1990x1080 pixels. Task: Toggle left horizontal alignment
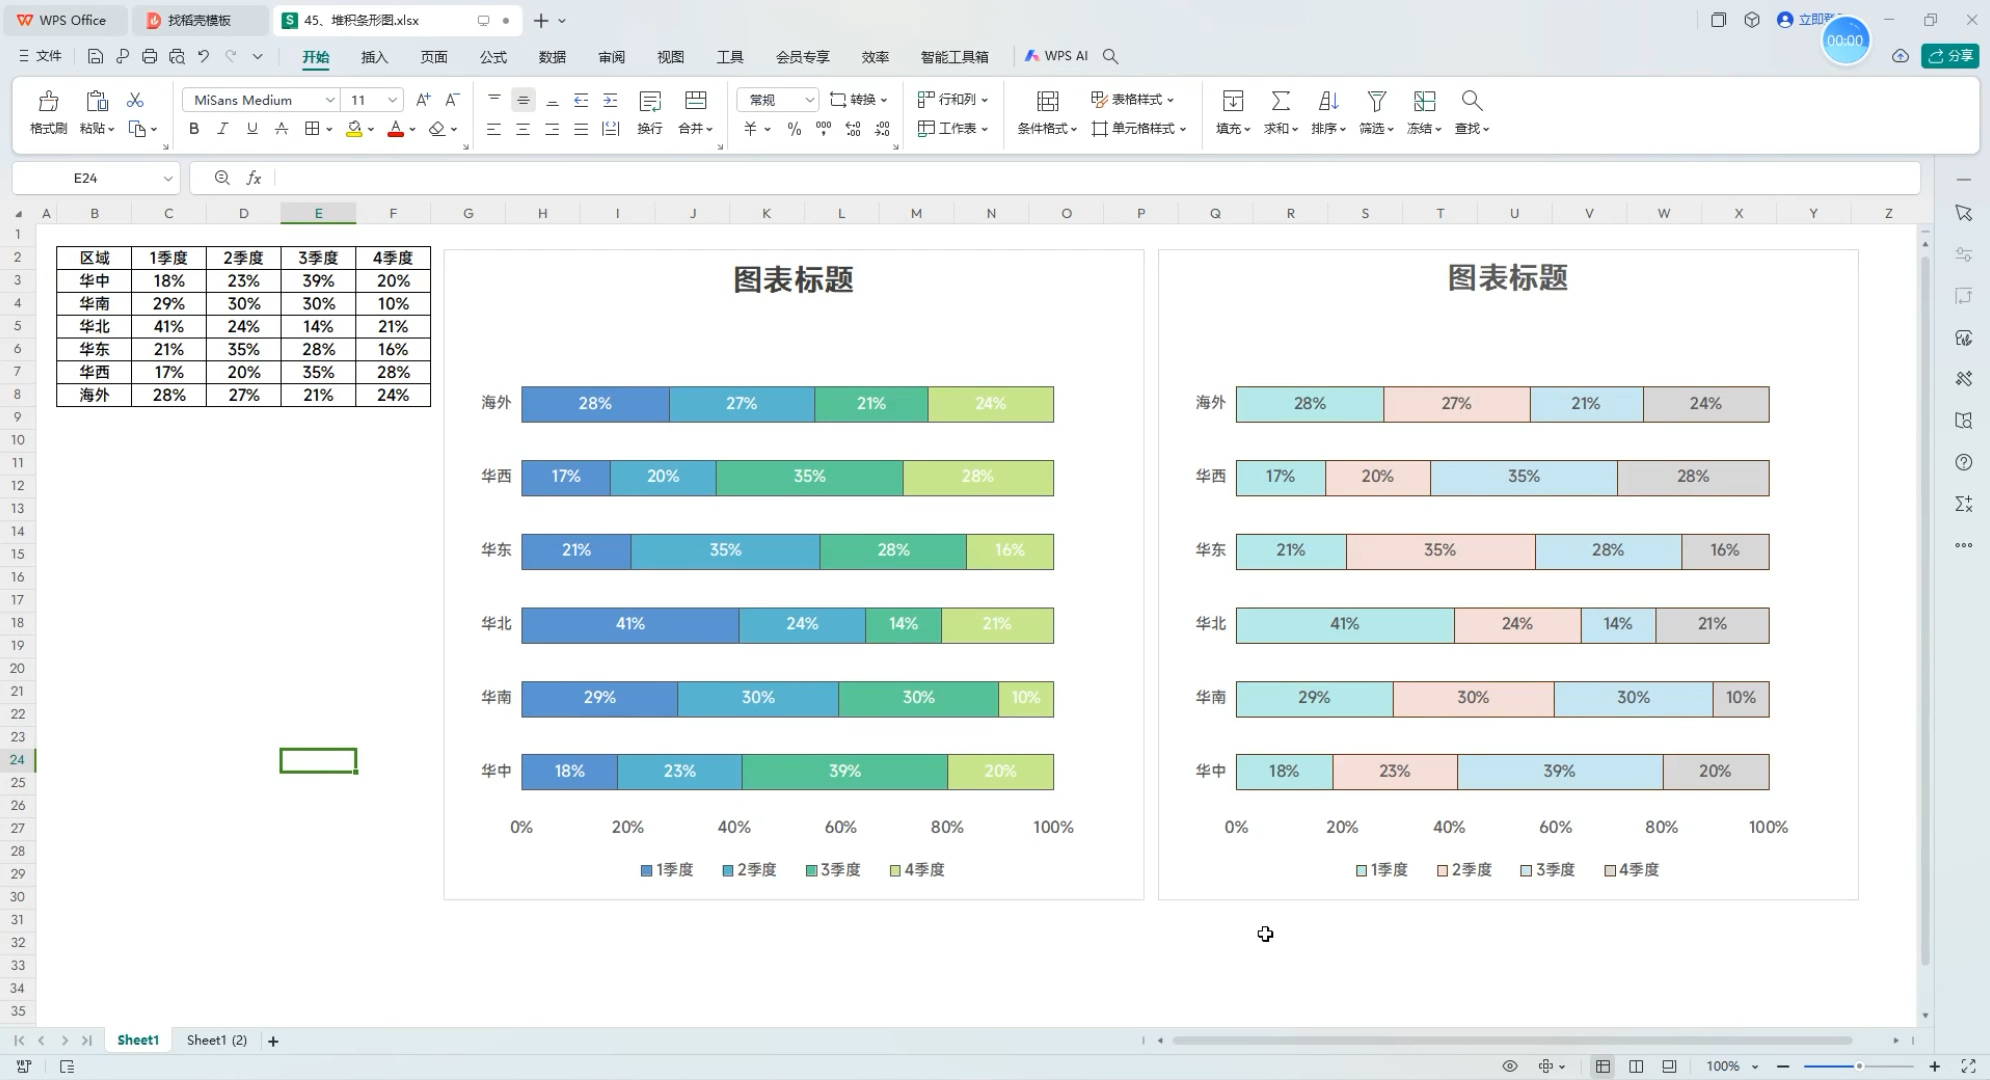[494, 129]
